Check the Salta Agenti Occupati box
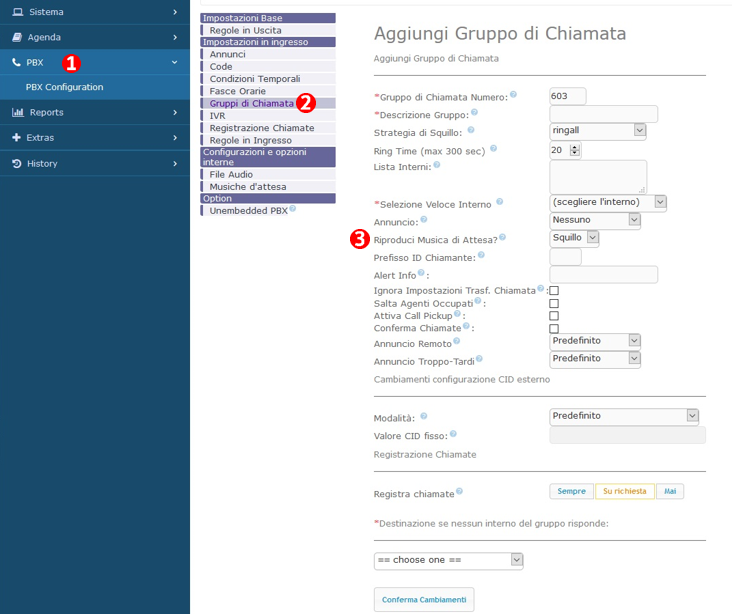 click(554, 303)
